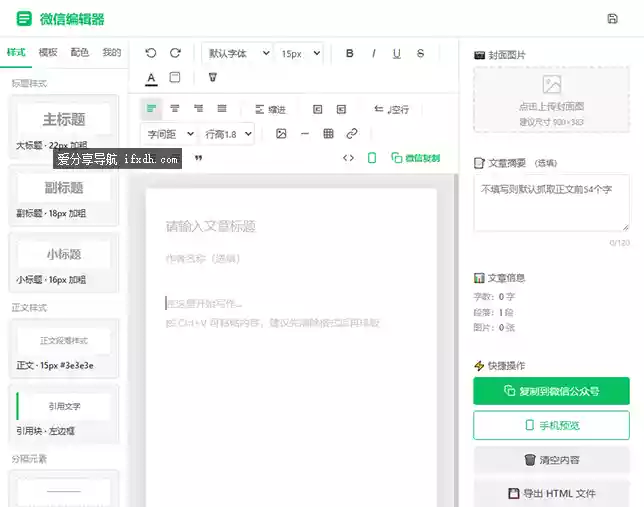Open the 行高1.8 line height dropdown
644x507 pixels.
click(x=228, y=134)
